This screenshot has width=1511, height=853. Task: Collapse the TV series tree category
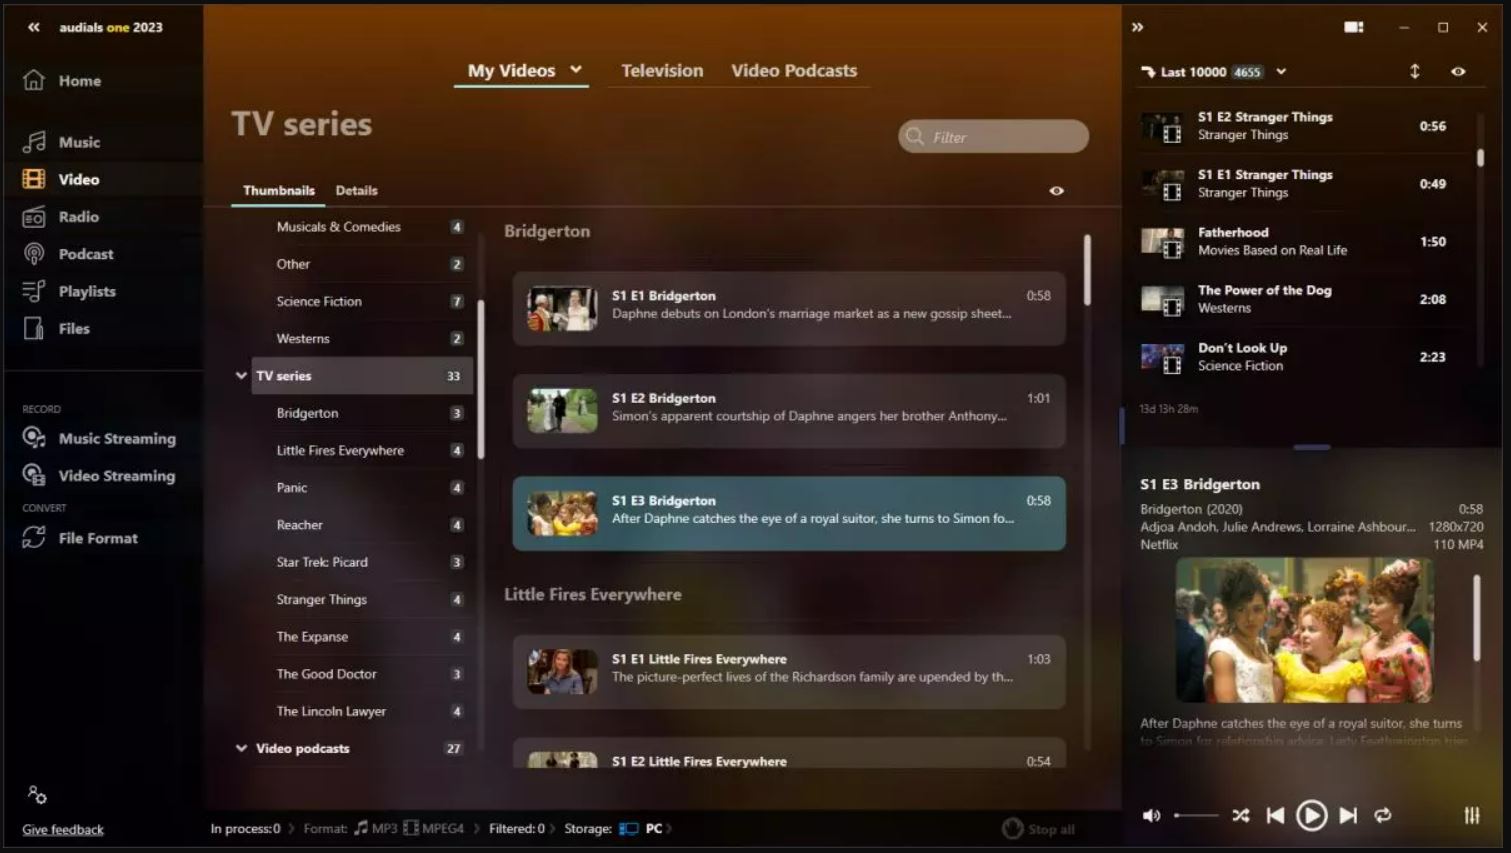tap(241, 376)
